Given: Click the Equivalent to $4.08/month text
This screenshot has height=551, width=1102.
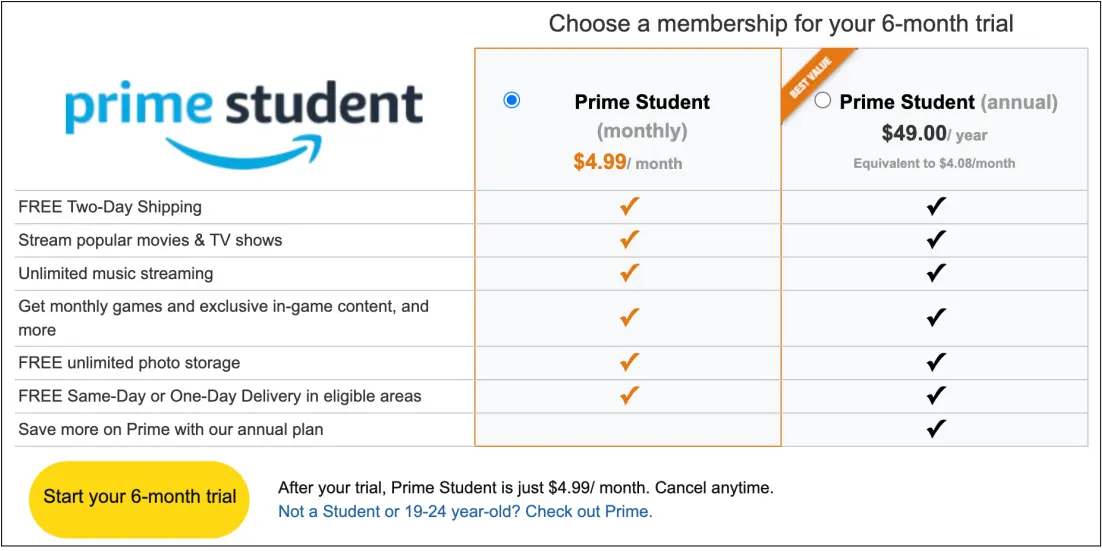Looking at the screenshot, I should point(934,163).
